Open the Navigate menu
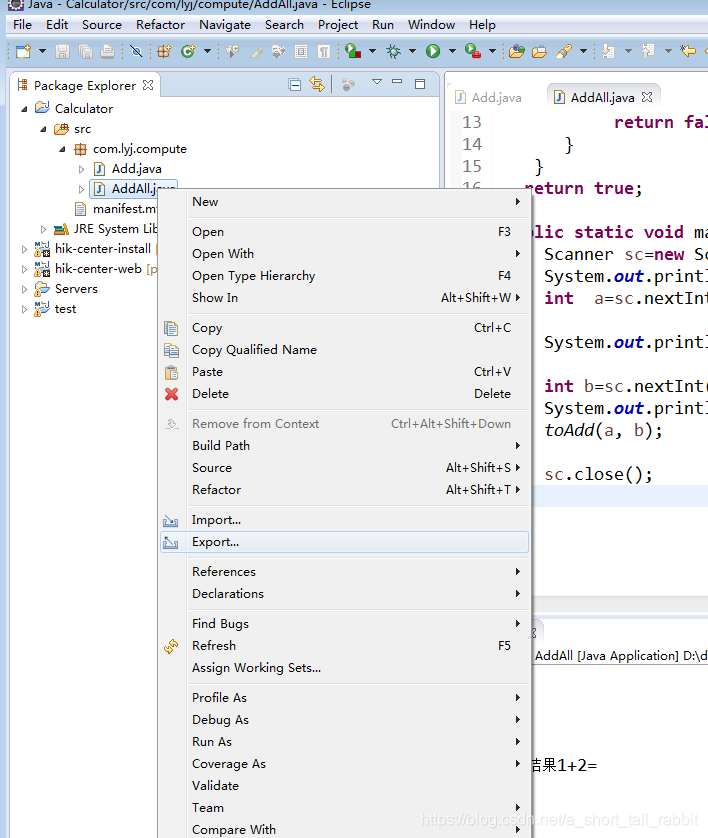Screen dimensions: 708x838 (x=225, y=25)
